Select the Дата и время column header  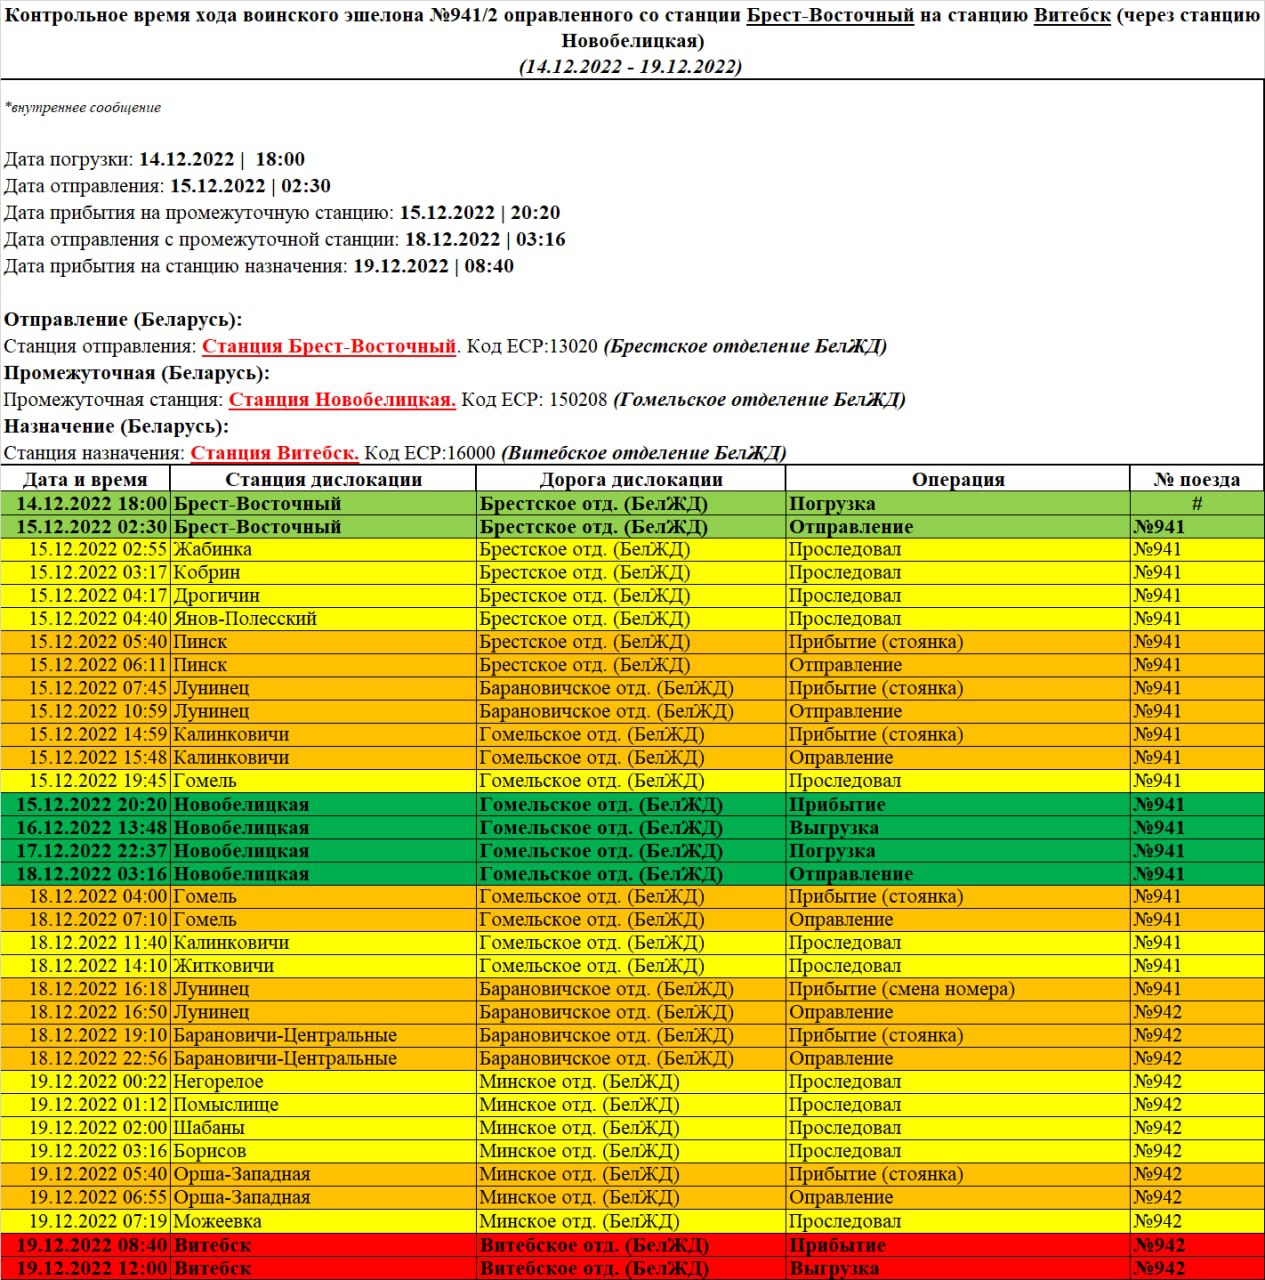87,478
